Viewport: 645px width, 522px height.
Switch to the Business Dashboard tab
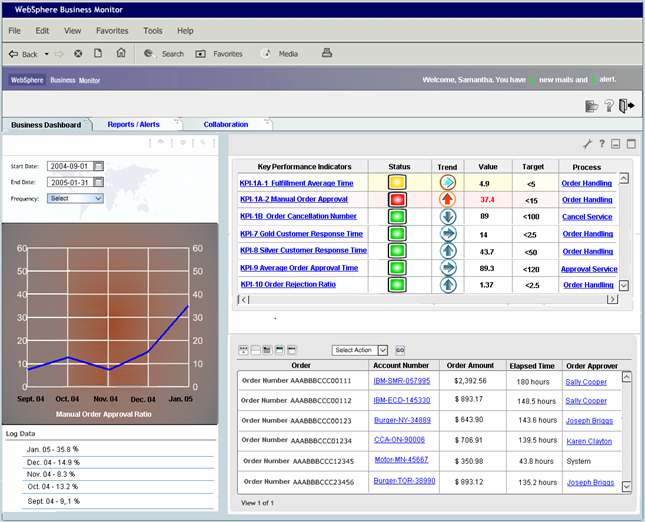46,125
